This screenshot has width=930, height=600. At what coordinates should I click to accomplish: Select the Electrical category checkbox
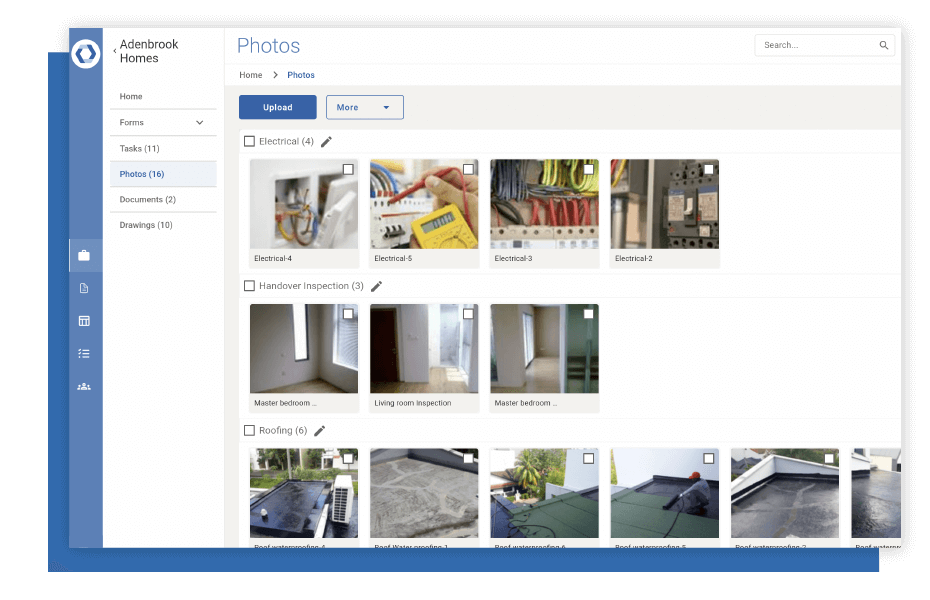click(249, 141)
